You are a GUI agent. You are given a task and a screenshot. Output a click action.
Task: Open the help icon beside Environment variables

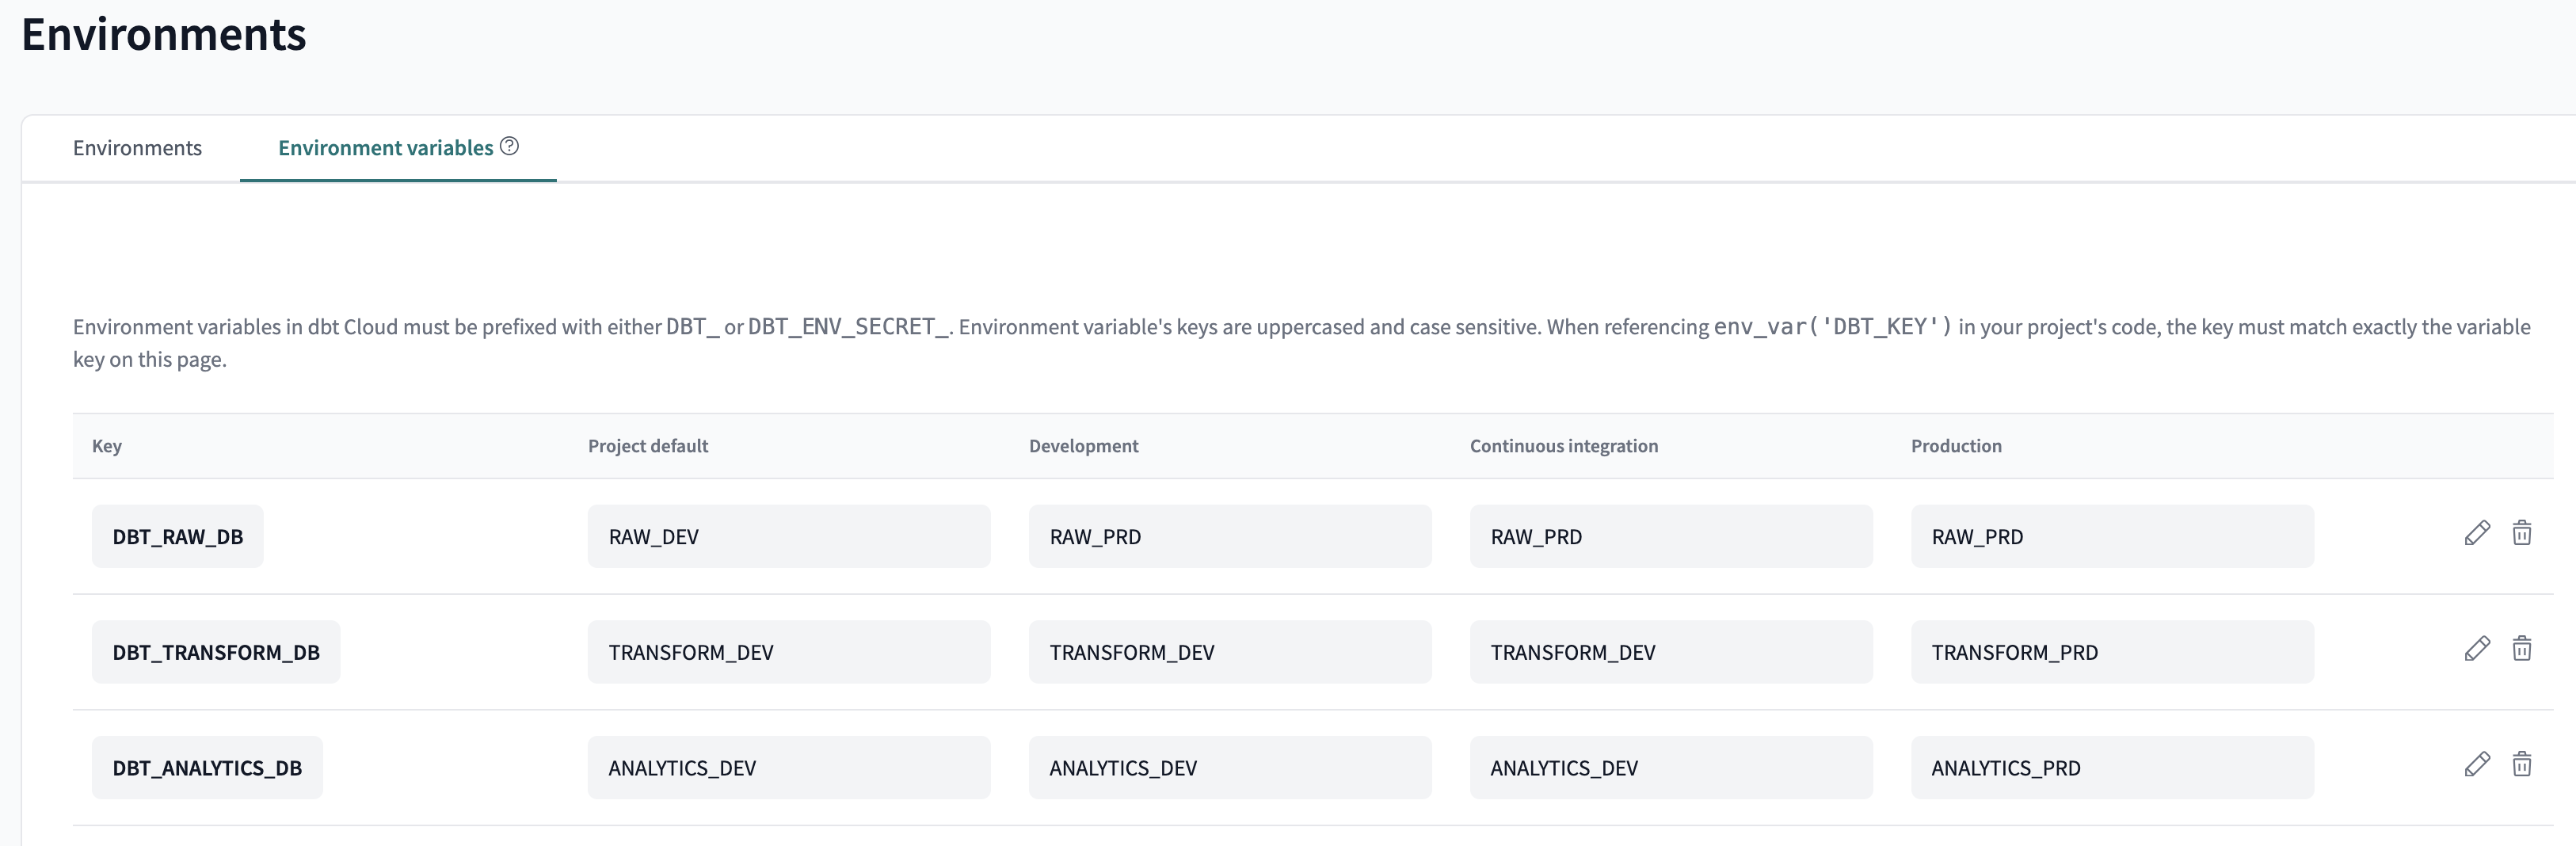[509, 146]
